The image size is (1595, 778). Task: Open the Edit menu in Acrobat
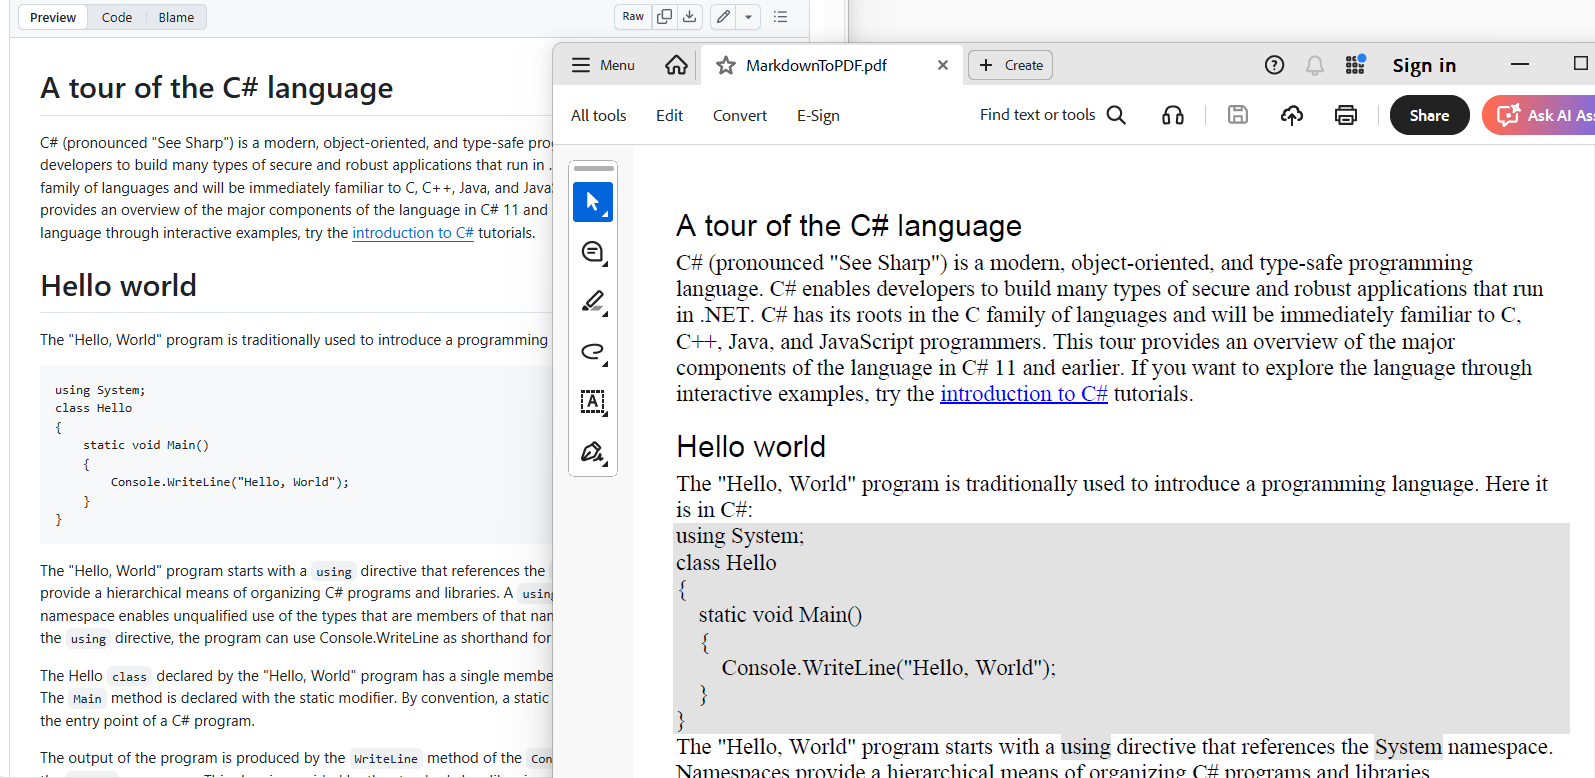click(x=669, y=115)
